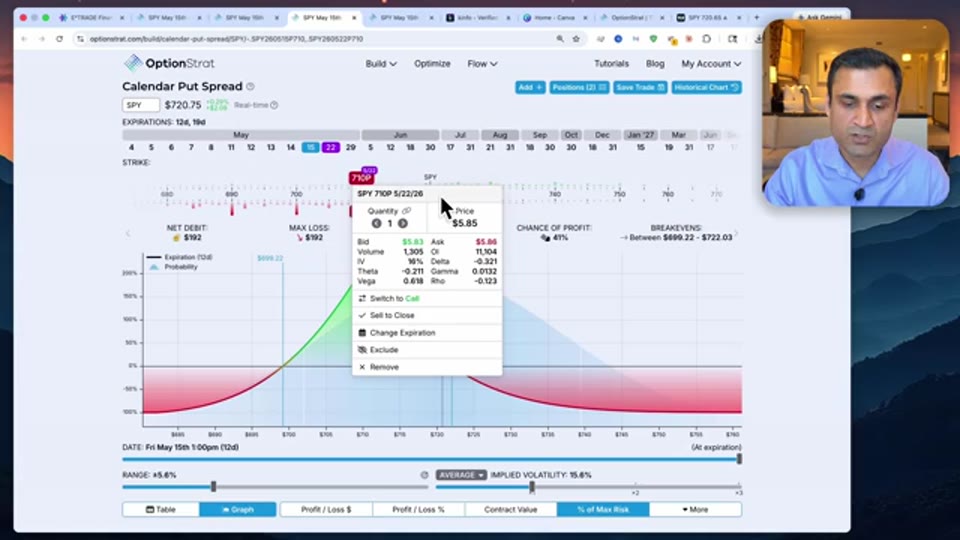Click the link icon next to Quantity
Image resolution: width=960 pixels, height=540 pixels.
click(x=407, y=211)
